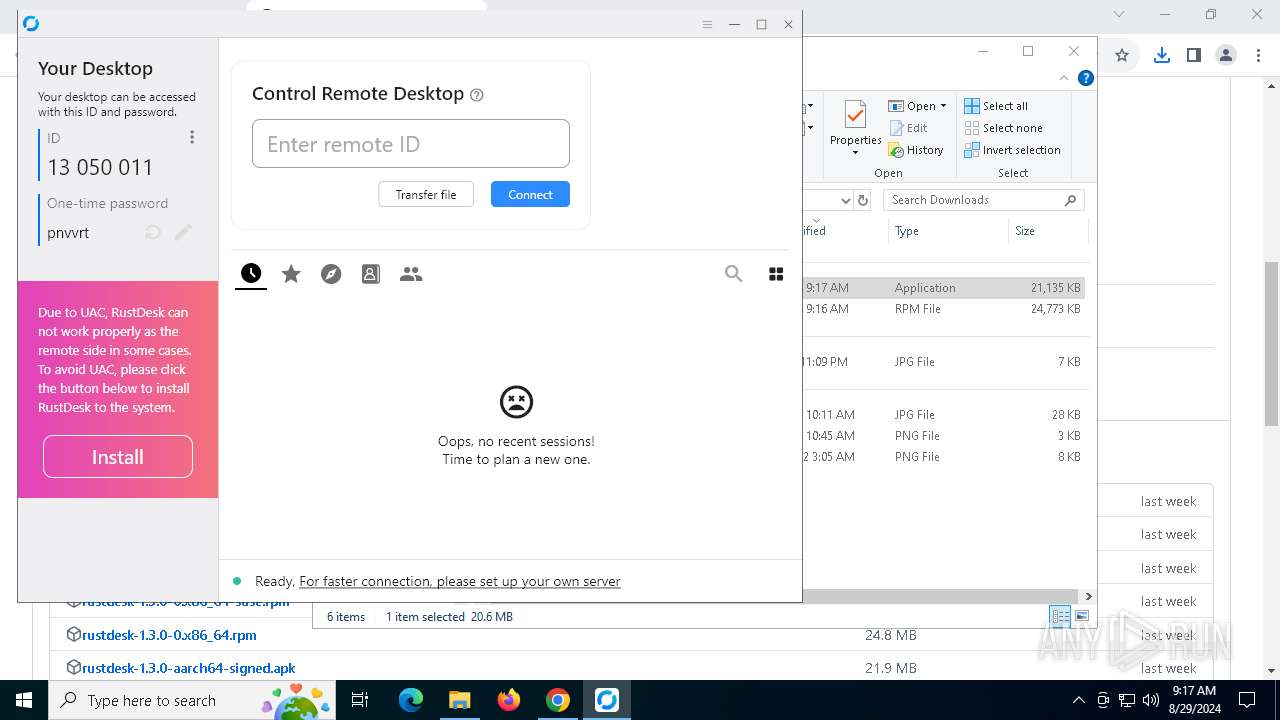Search peers with the magnifier icon
This screenshot has height=720, width=1280.
point(734,273)
